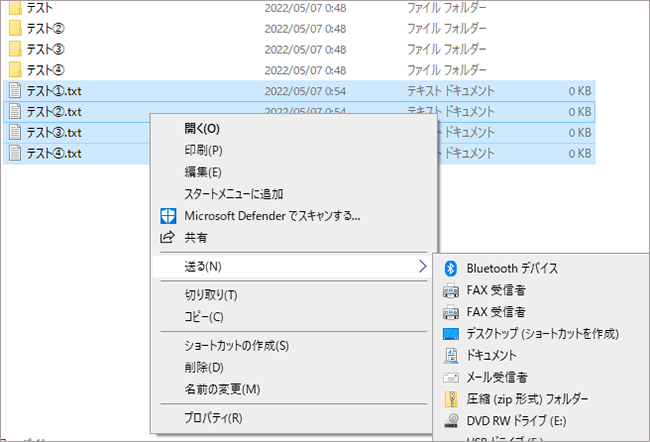This screenshot has height=442, width=650.
Task: Send to 圧縮 (zip 形式) フォルダー
Action: [527, 399]
